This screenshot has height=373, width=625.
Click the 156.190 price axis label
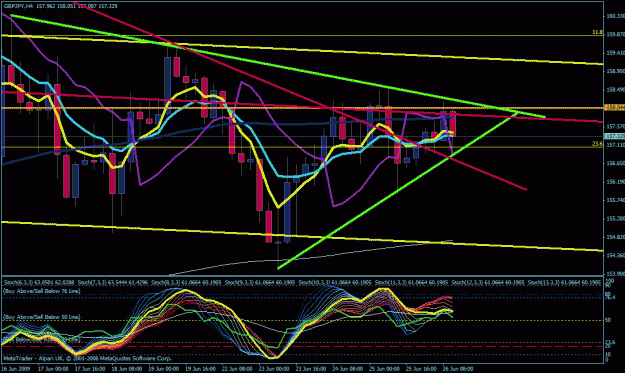pyautogui.click(x=615, y=182)
